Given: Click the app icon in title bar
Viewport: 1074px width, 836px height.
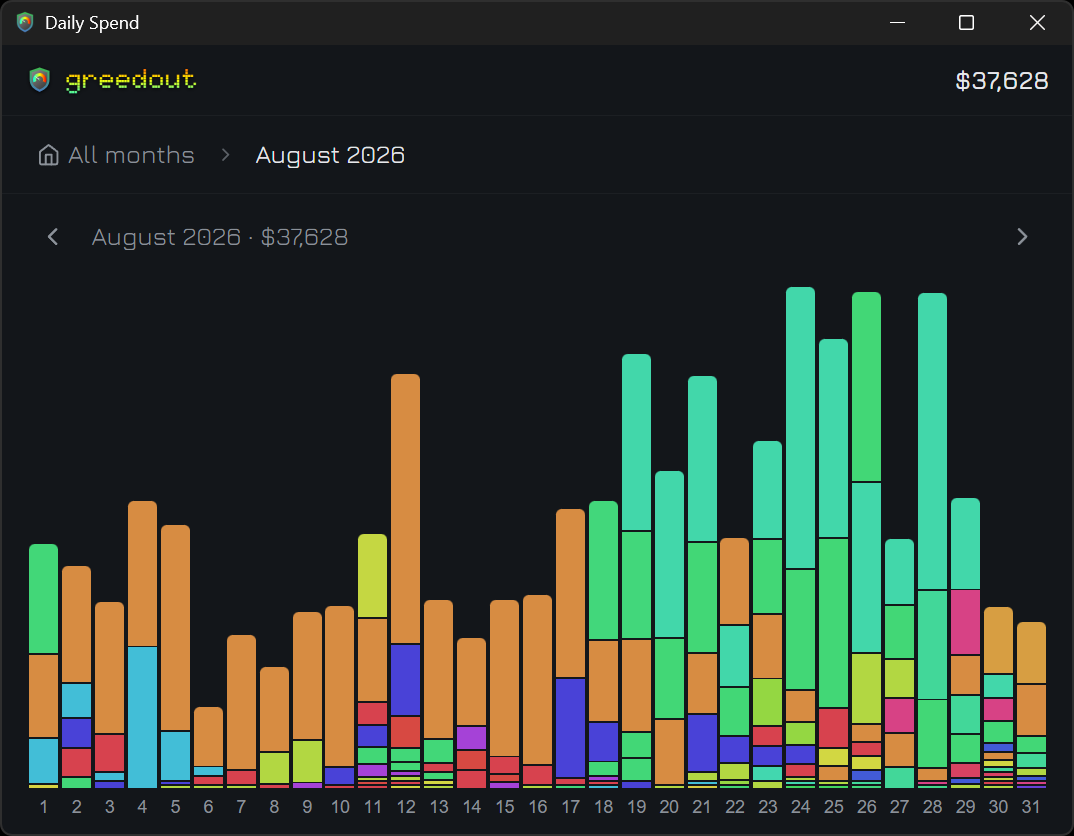Looking at the screenshot, I should [x=25, y=23].
